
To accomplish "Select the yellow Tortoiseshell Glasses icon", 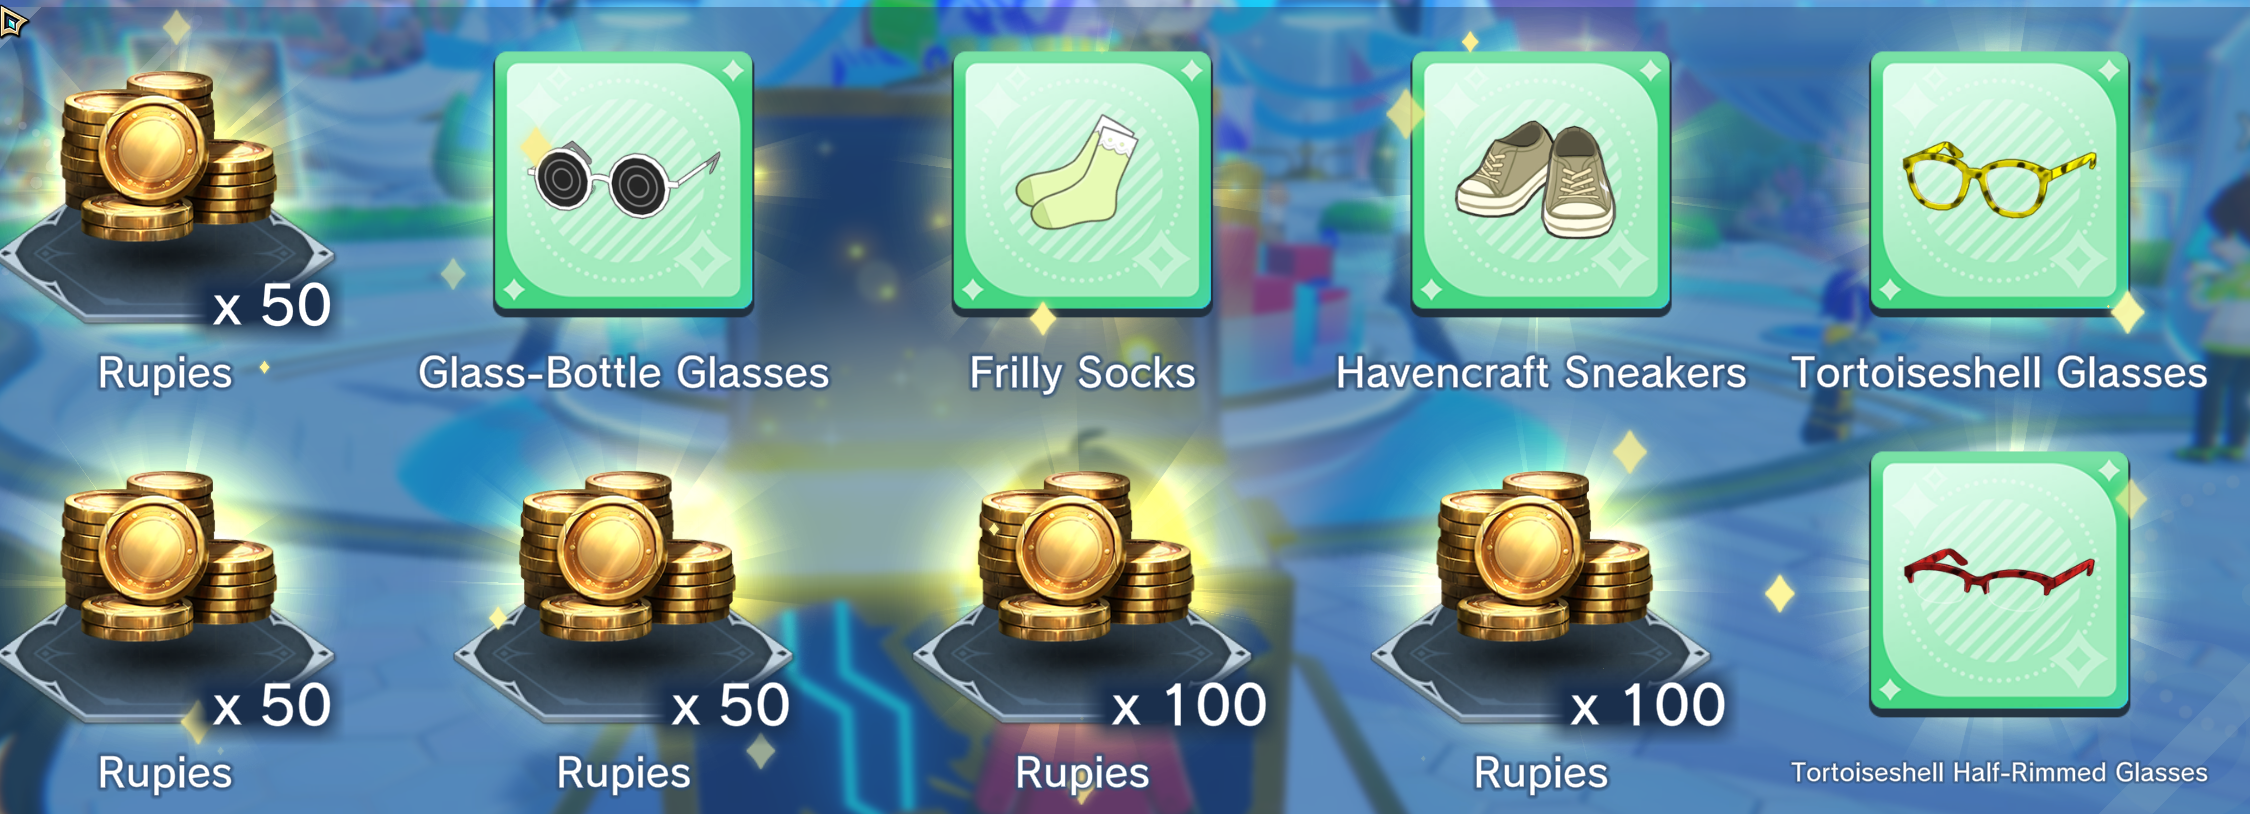I will pos(1999,183).
